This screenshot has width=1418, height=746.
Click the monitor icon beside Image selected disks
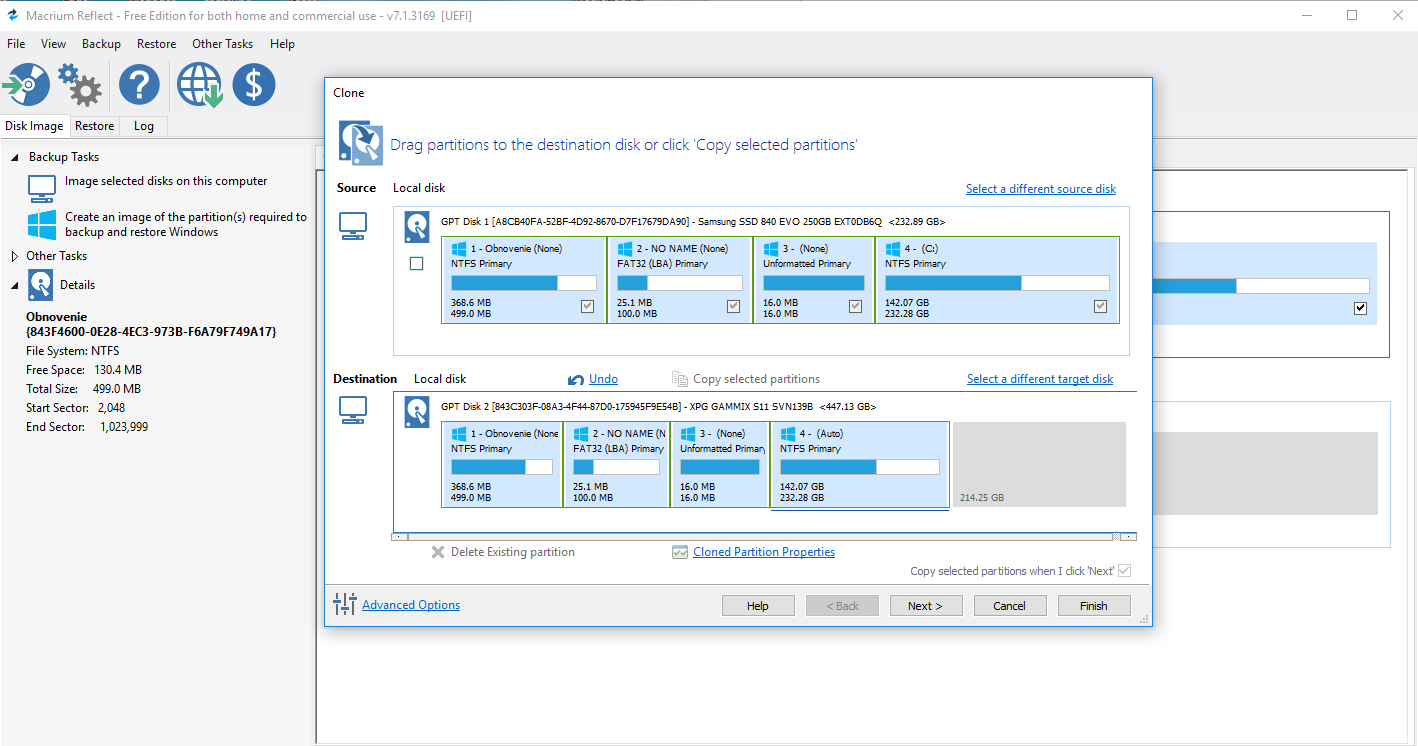click(x=41, y=188)
